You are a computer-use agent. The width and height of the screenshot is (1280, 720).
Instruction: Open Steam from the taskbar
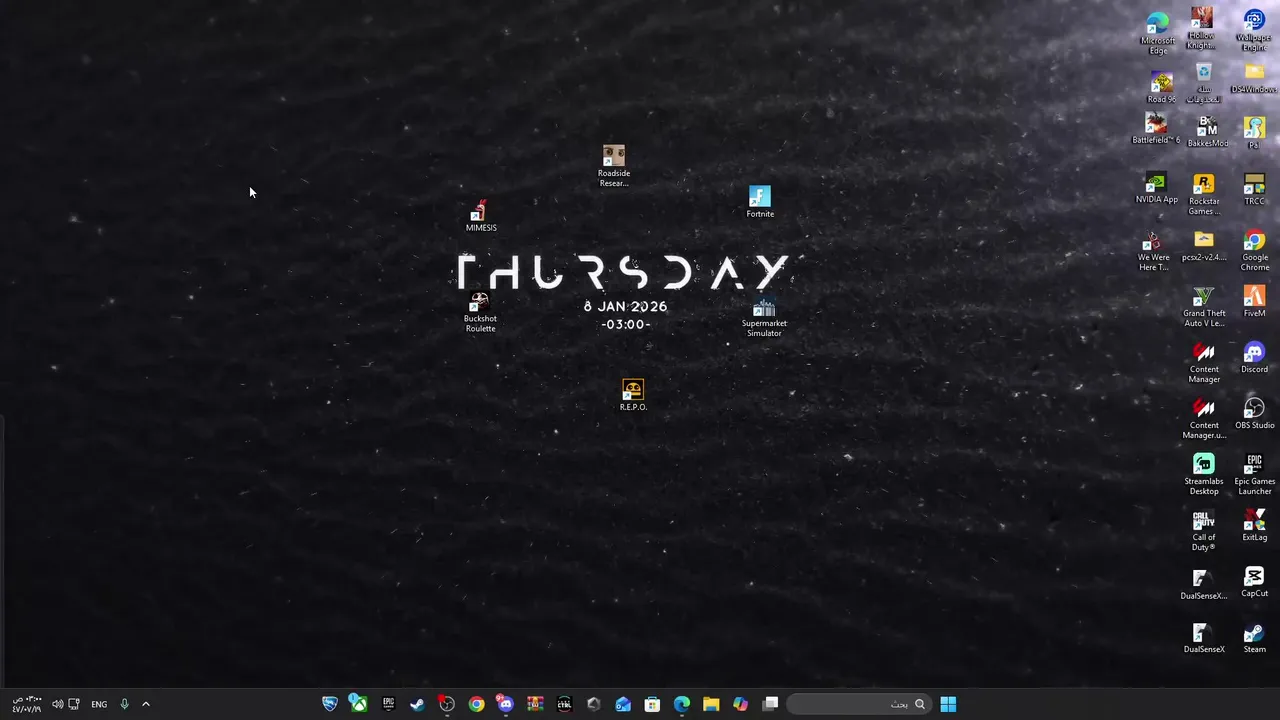click(x=417, y=704)
